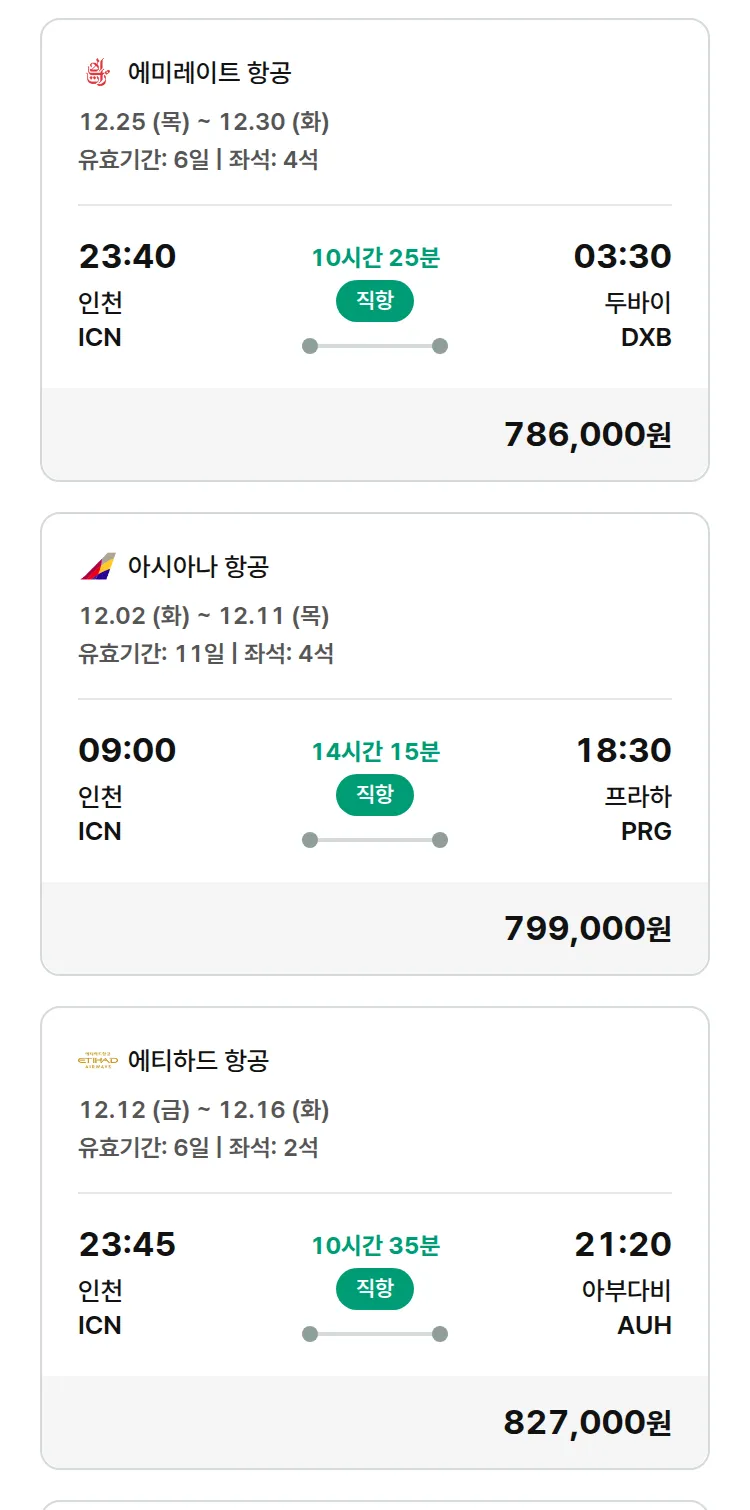Viewport: 750px width, 1510px height.
Task: Click the 23:40 Incheon departure time
Action: [x=127, y=257]
